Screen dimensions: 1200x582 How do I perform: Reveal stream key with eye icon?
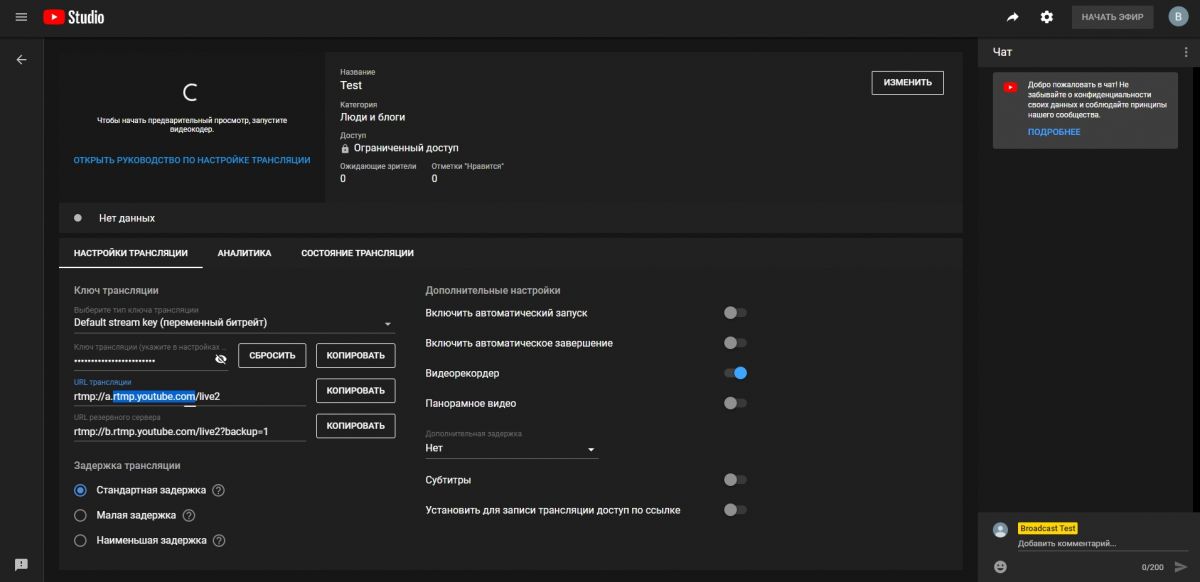tap(221, 358)
